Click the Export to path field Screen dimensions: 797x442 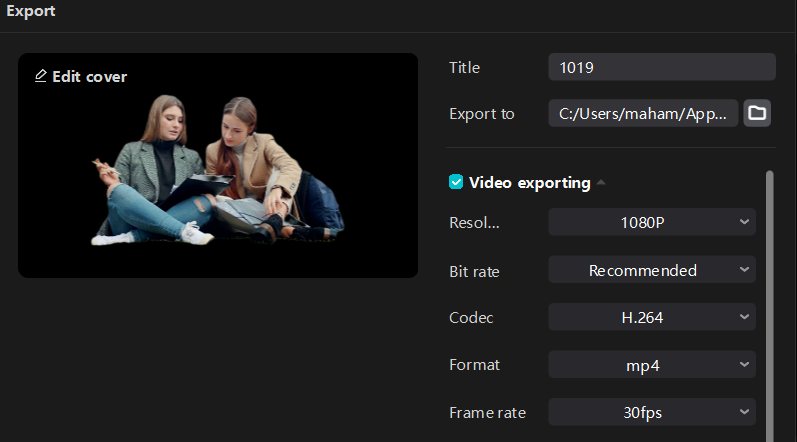tap(643, 113)
